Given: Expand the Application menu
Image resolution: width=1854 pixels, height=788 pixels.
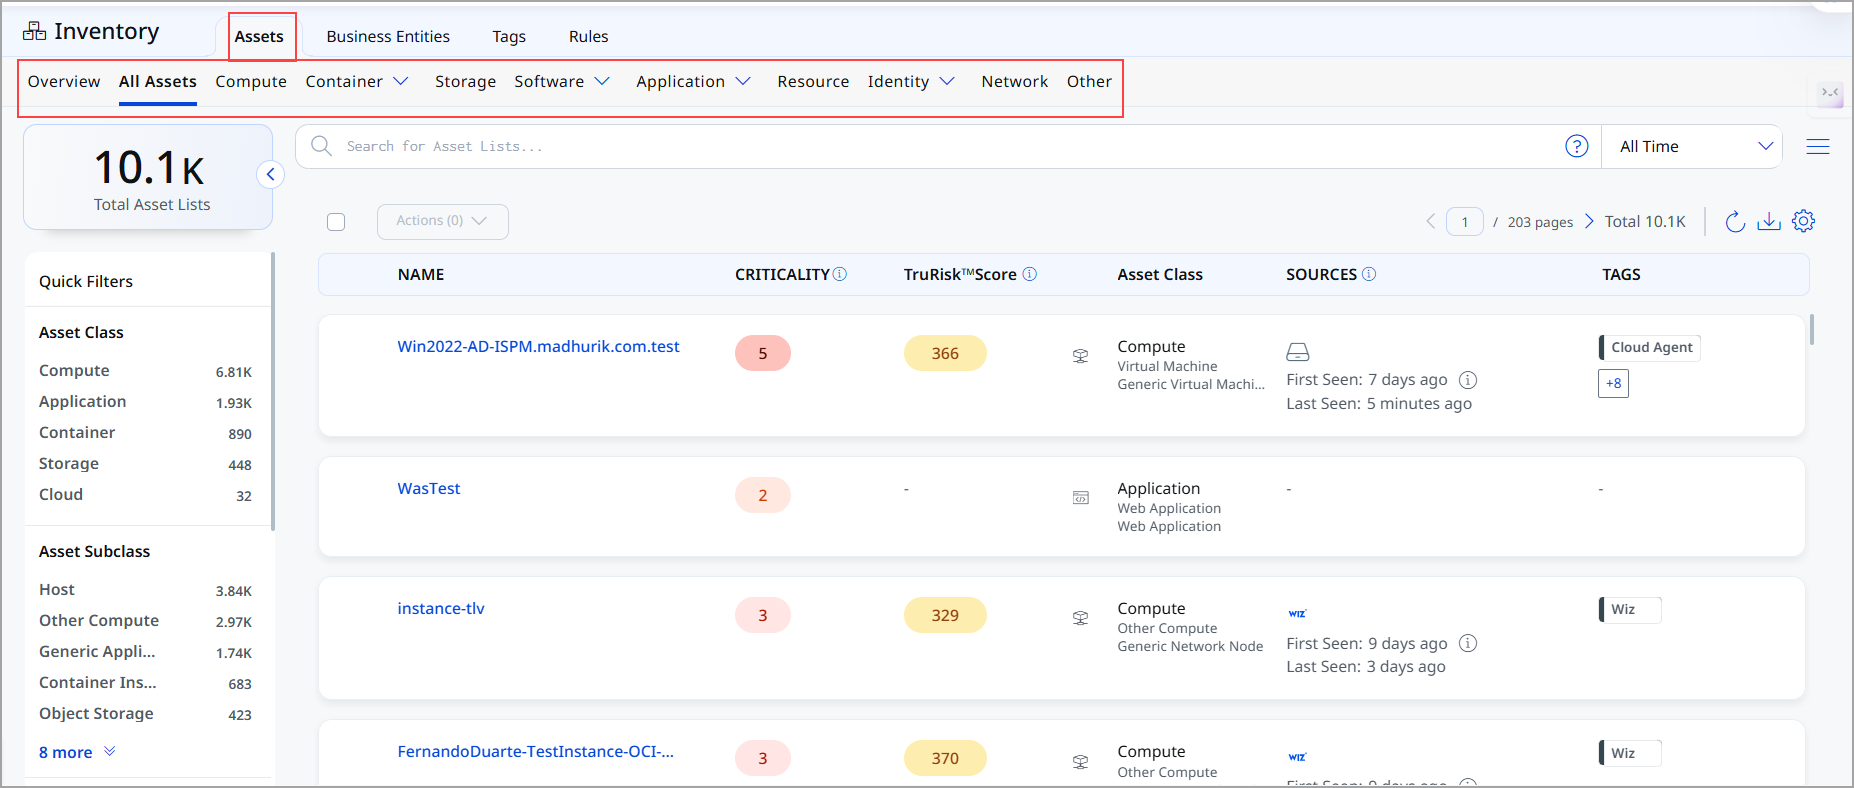Looking at the screenshot, I should [743, 81].
